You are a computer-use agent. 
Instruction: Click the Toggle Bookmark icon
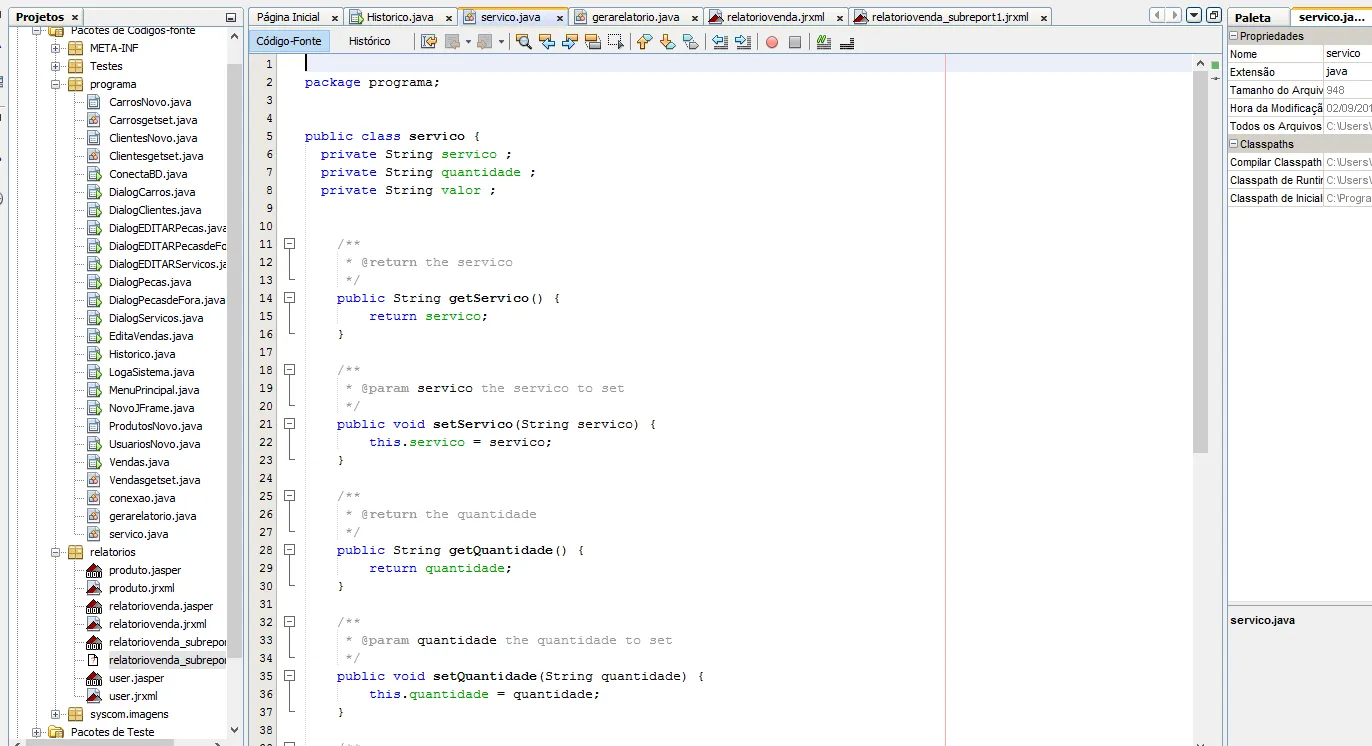[x=691, y=42]
